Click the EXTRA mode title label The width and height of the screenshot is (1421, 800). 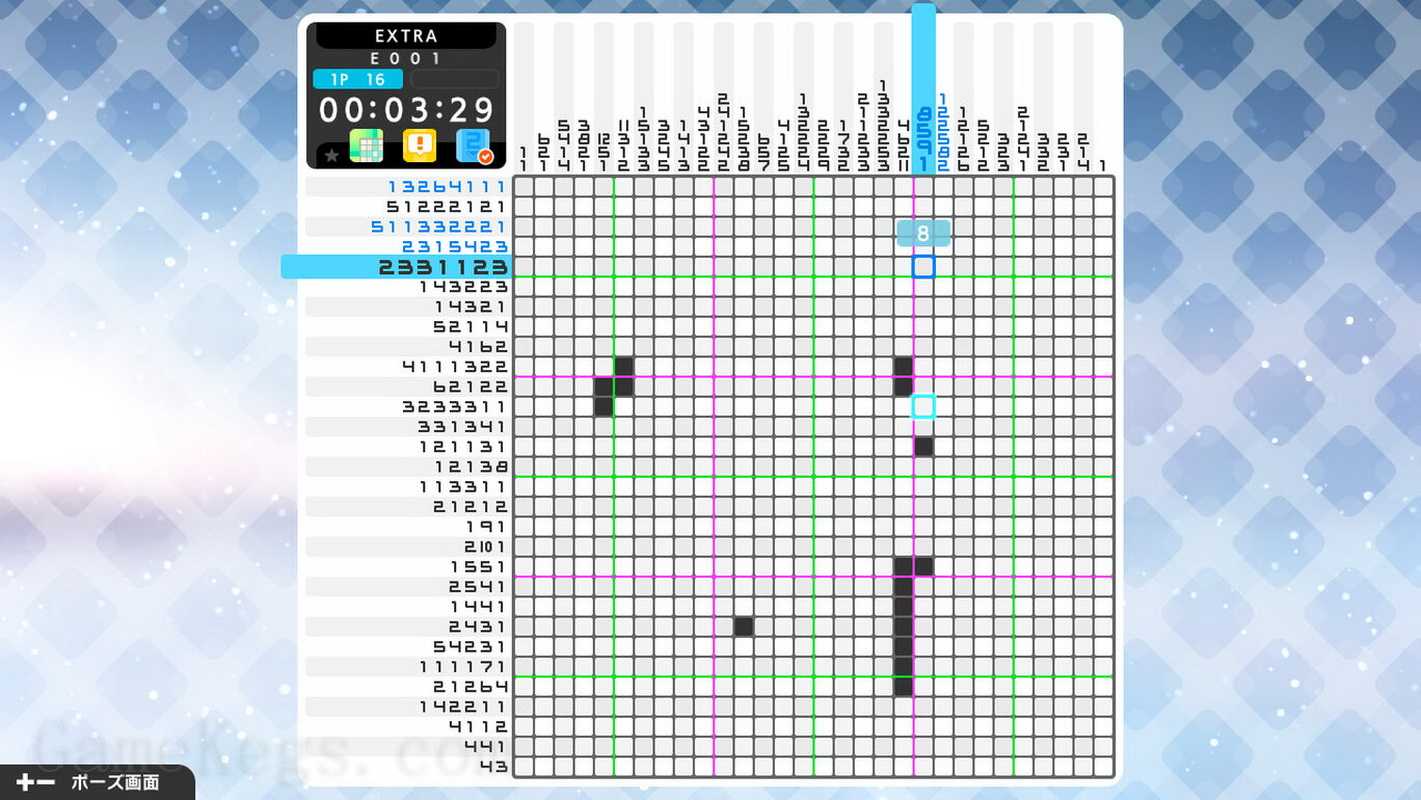(406, 36)
